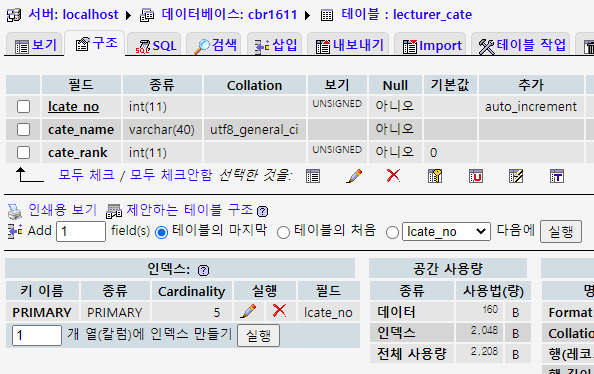594x374 pixels.
Task: Switch to the 구조 (Structure) tab
Action: pyautogui.click(x=95, y=44)
